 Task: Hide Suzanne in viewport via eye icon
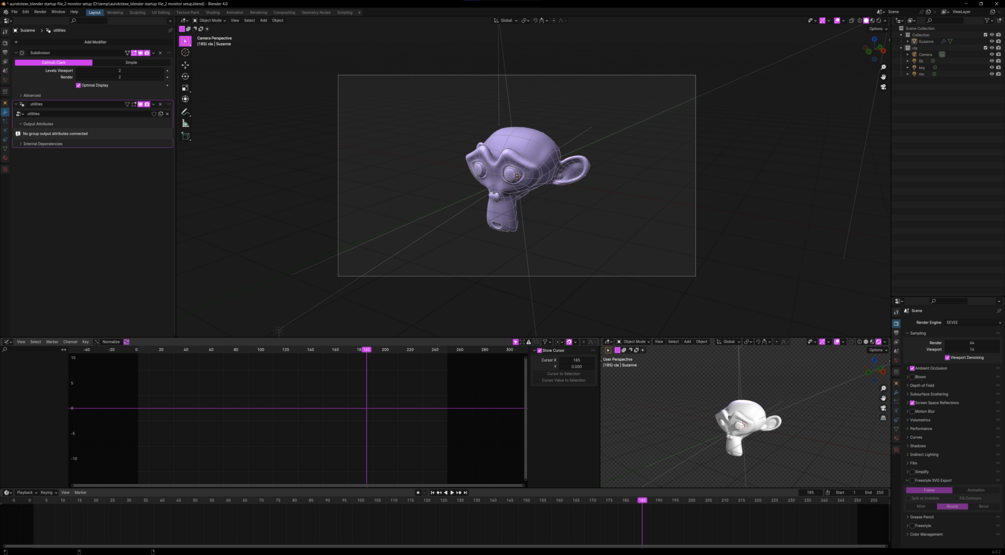click(x=992, y=41)
